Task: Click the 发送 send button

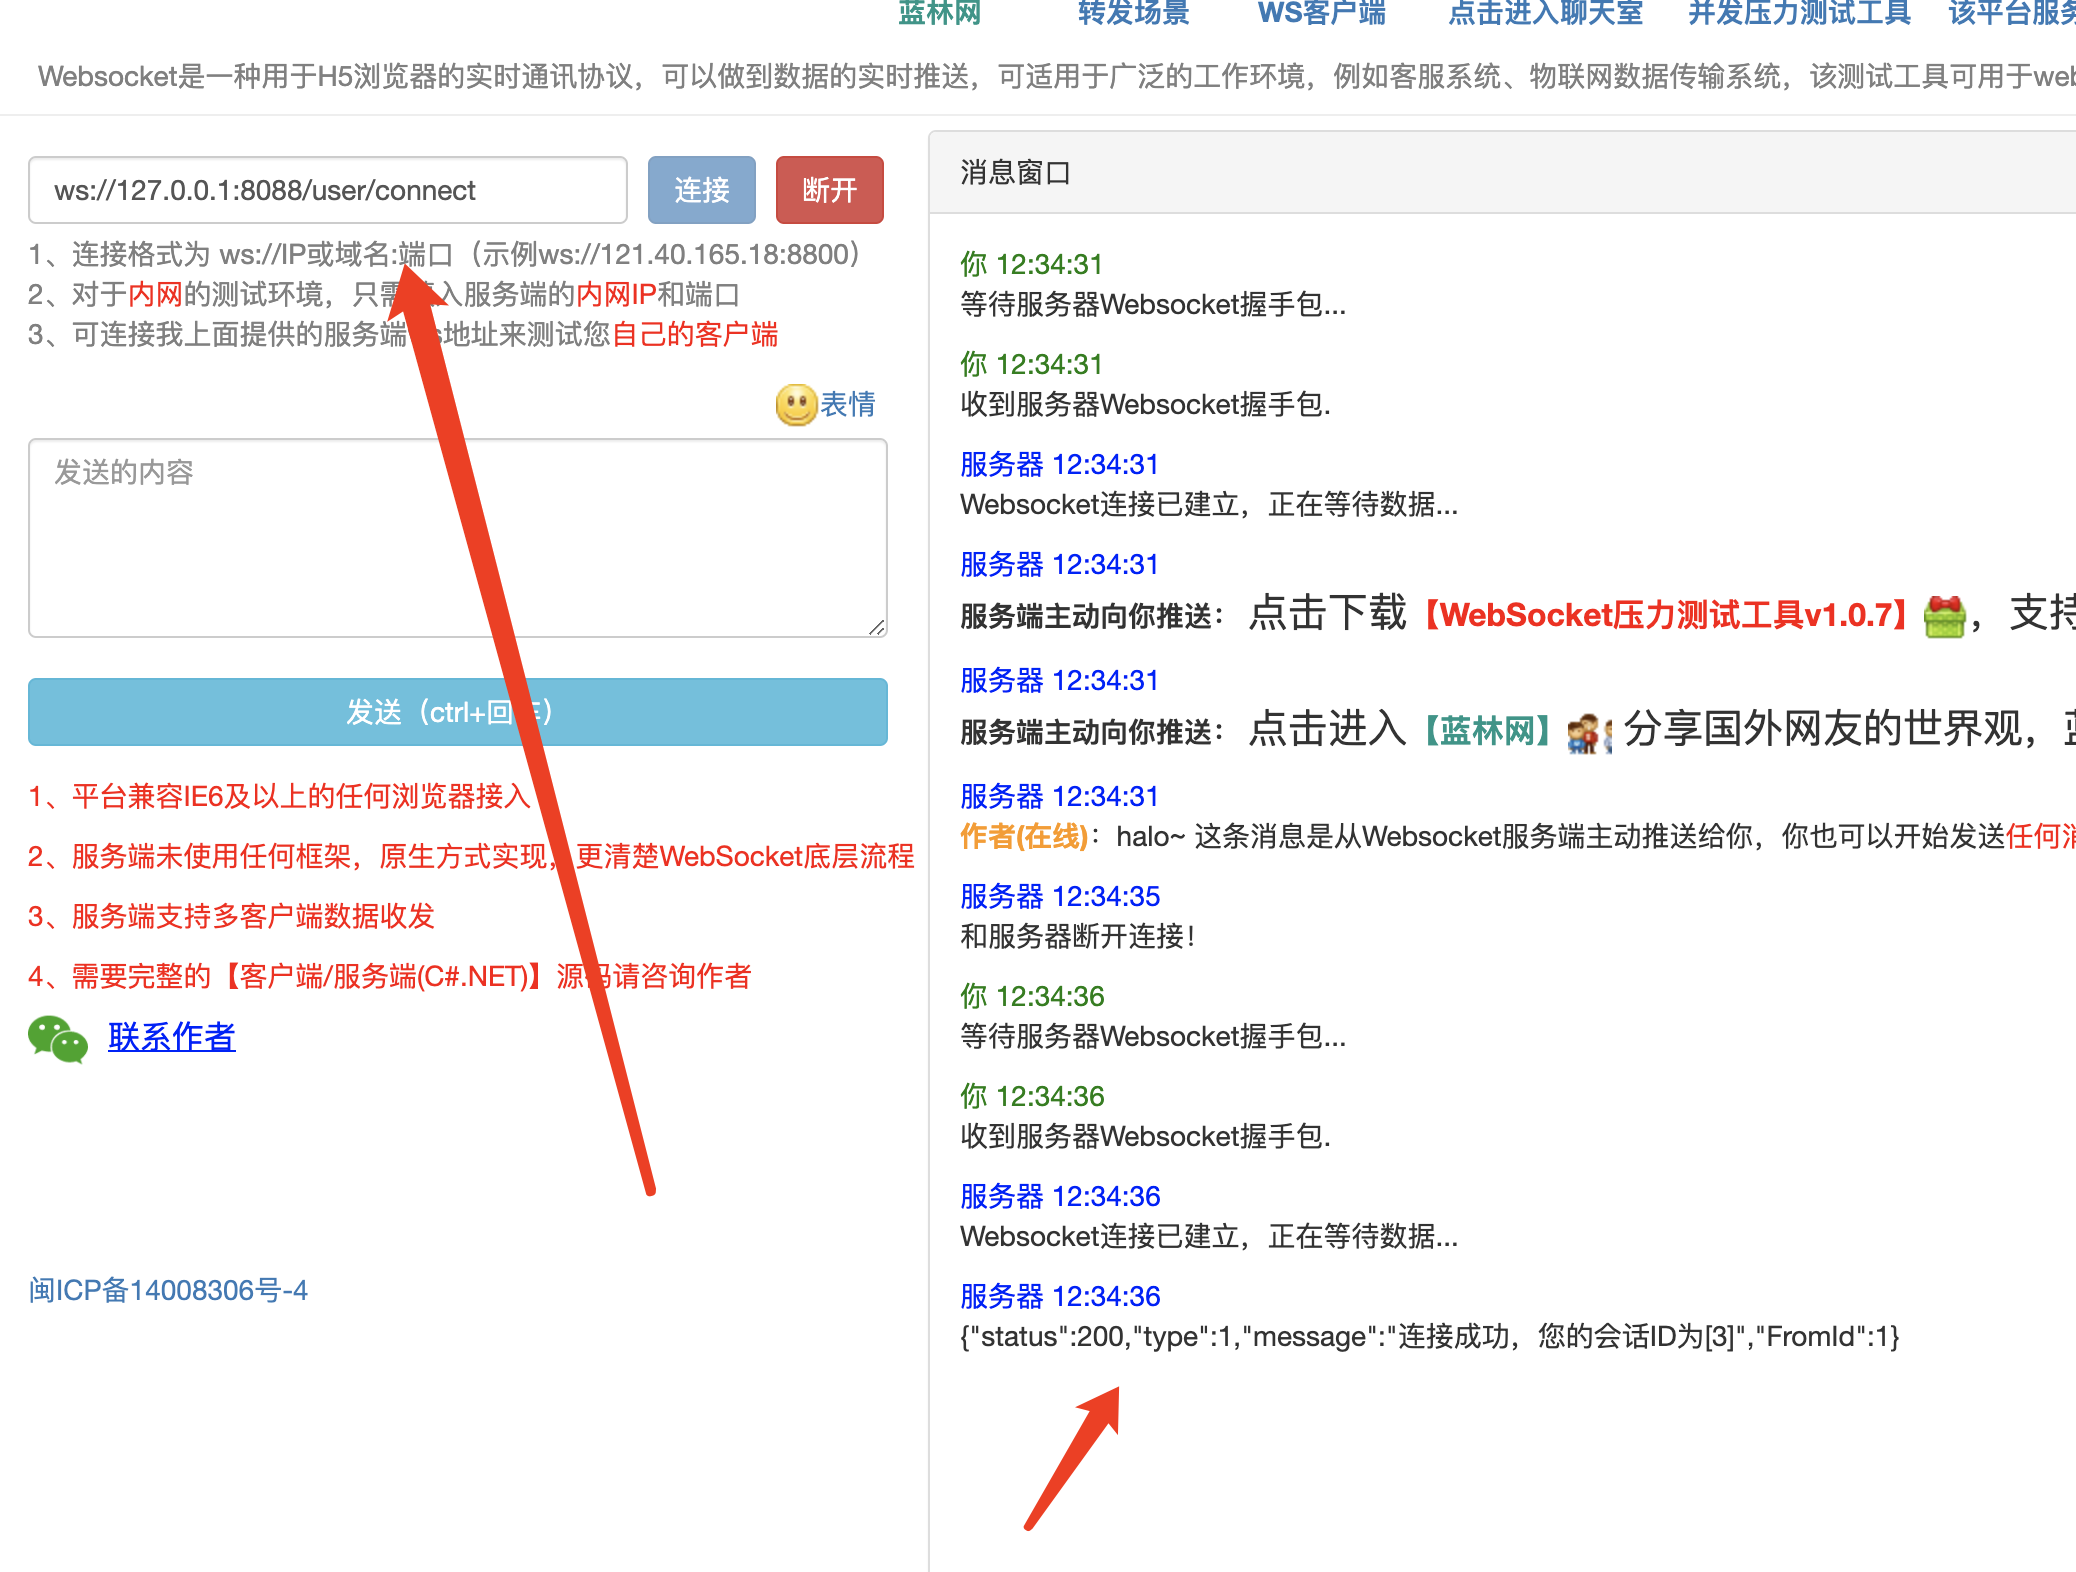Action: tap(457, 712)
